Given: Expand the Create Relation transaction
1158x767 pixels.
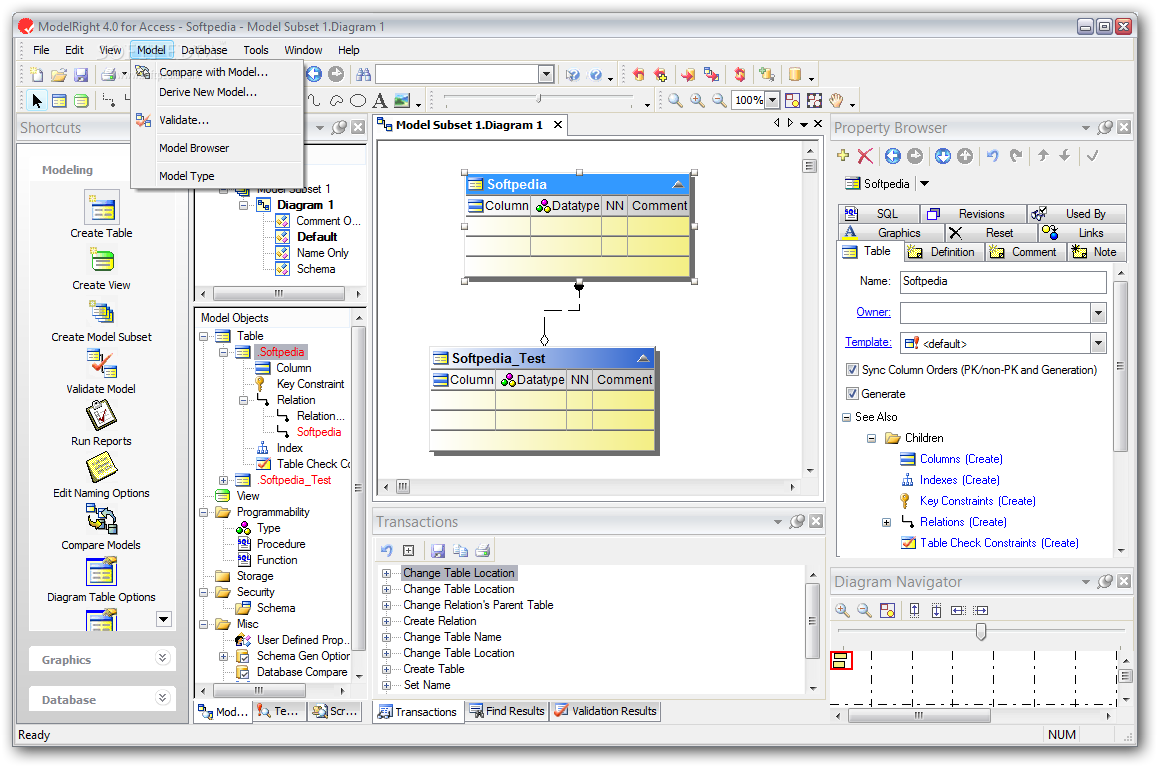Looking at the screenshot, I should click(x=386, y=622).
